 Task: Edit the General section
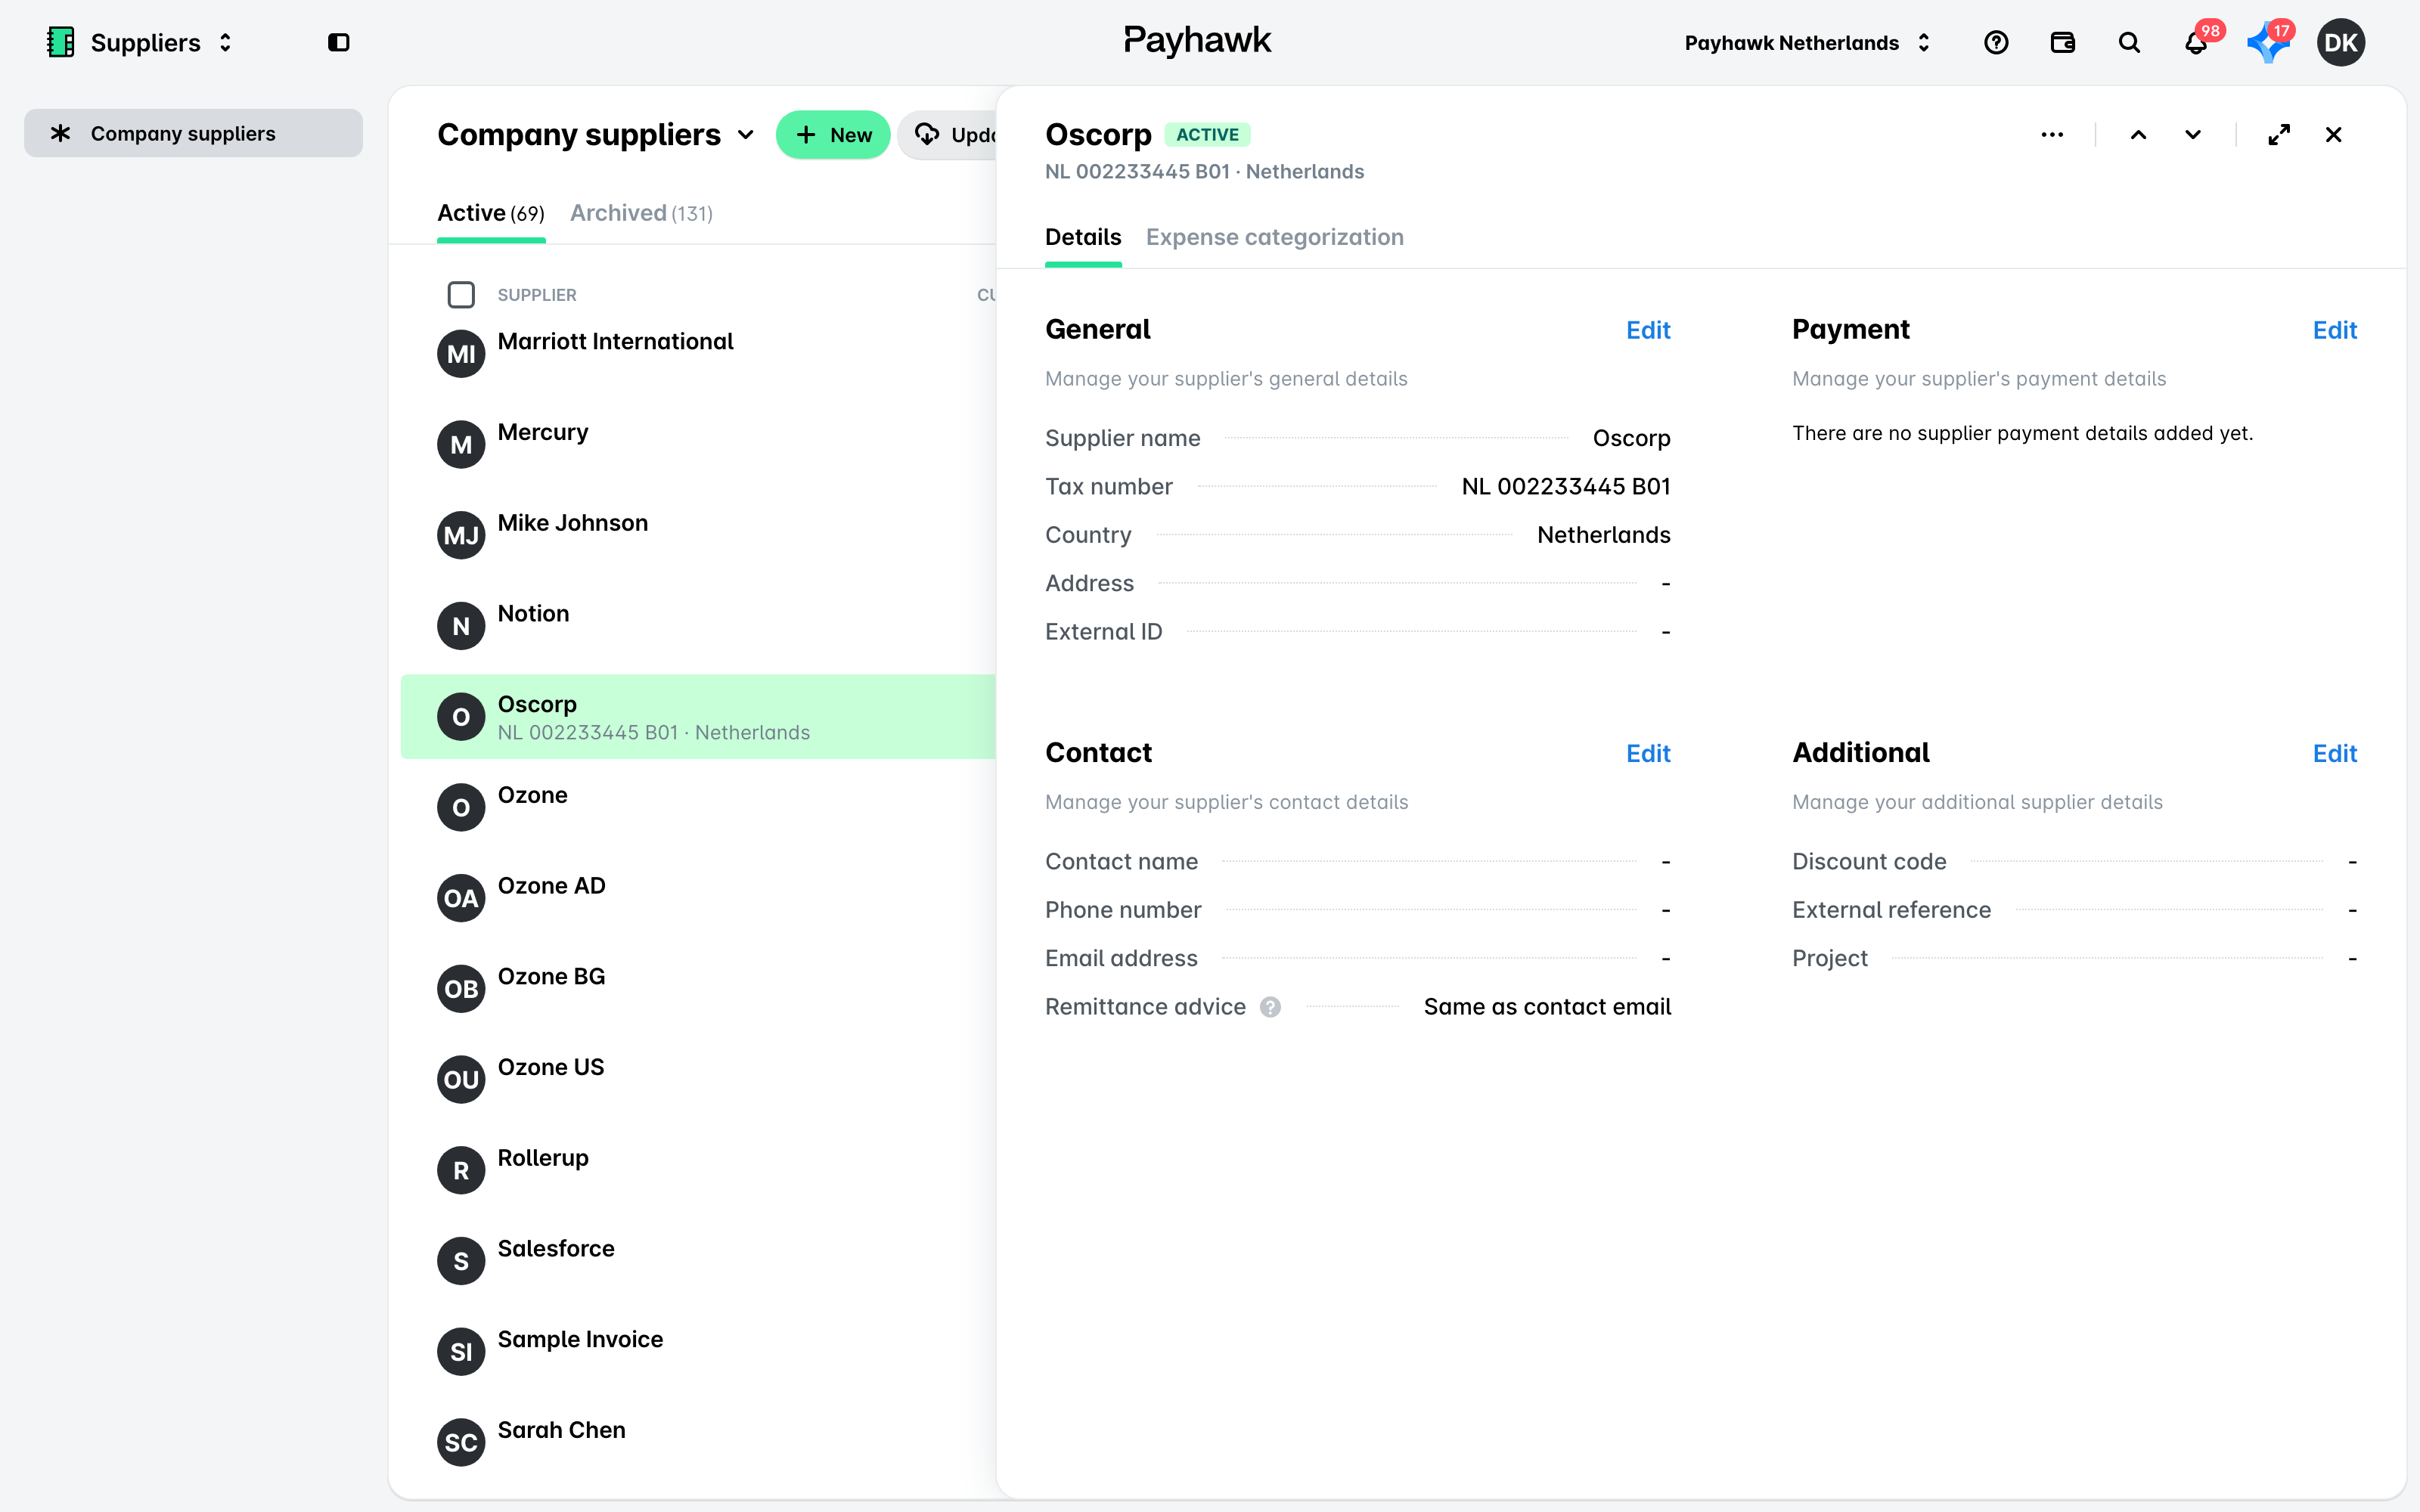(1648, 330)
